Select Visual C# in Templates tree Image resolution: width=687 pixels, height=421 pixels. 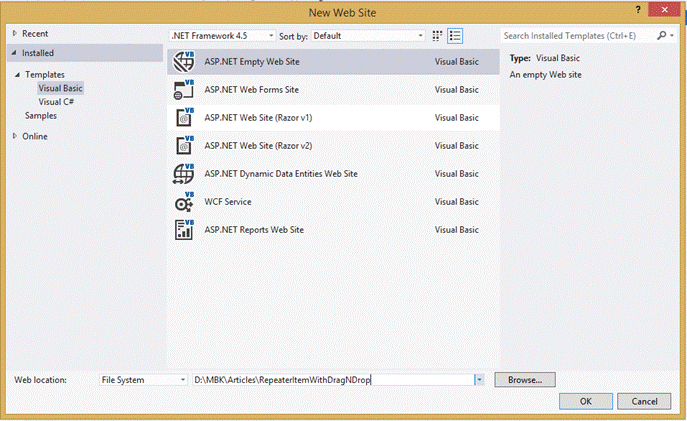click(56, 102)
